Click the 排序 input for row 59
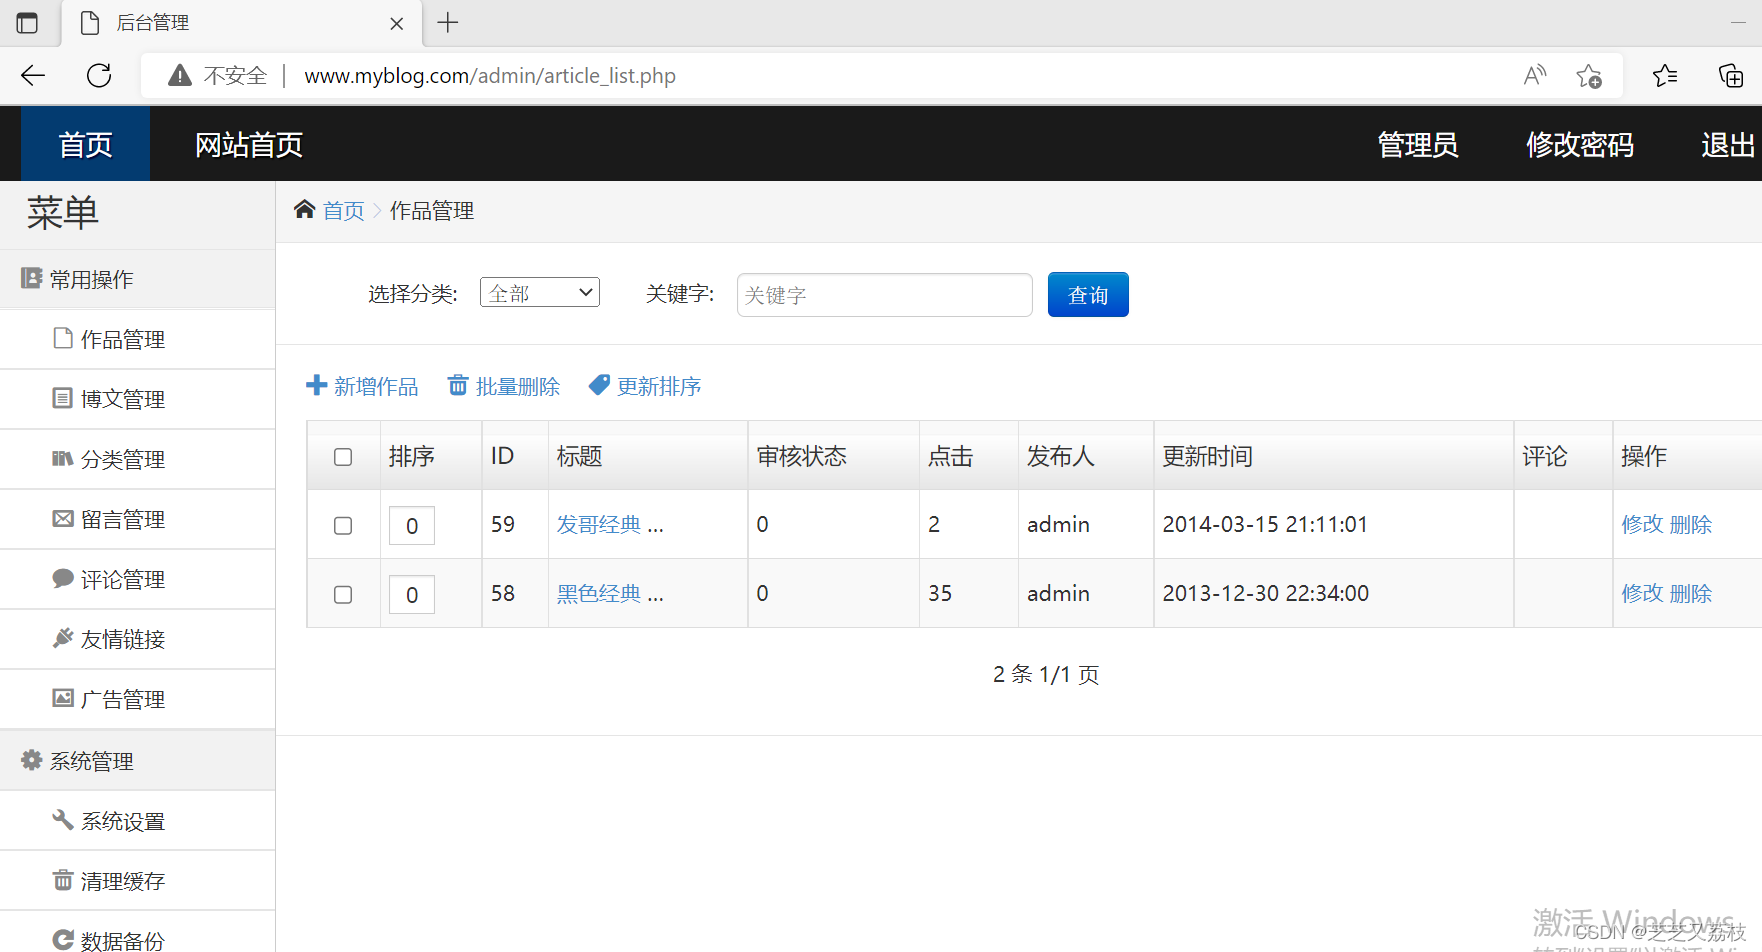Image resolution: width=1762 pixels, height=952 pixels. [x=412, y=526]
